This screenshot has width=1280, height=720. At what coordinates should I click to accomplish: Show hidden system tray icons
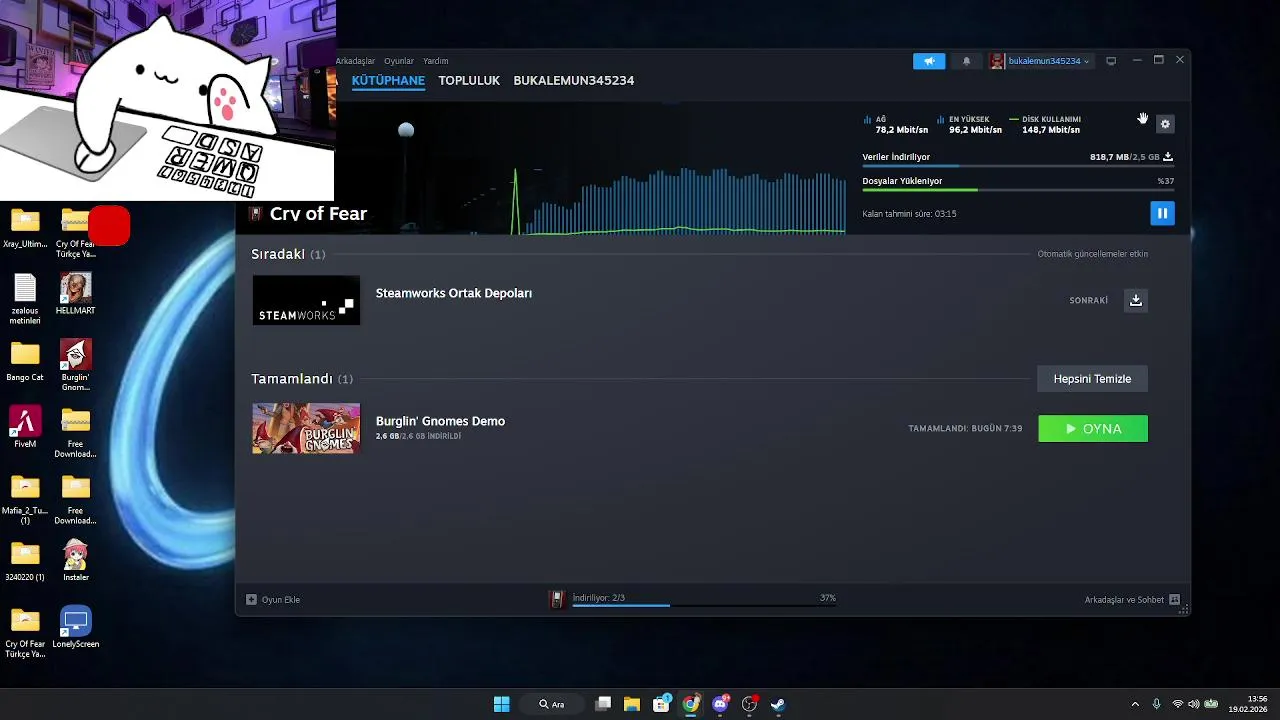pos(1135,704)
